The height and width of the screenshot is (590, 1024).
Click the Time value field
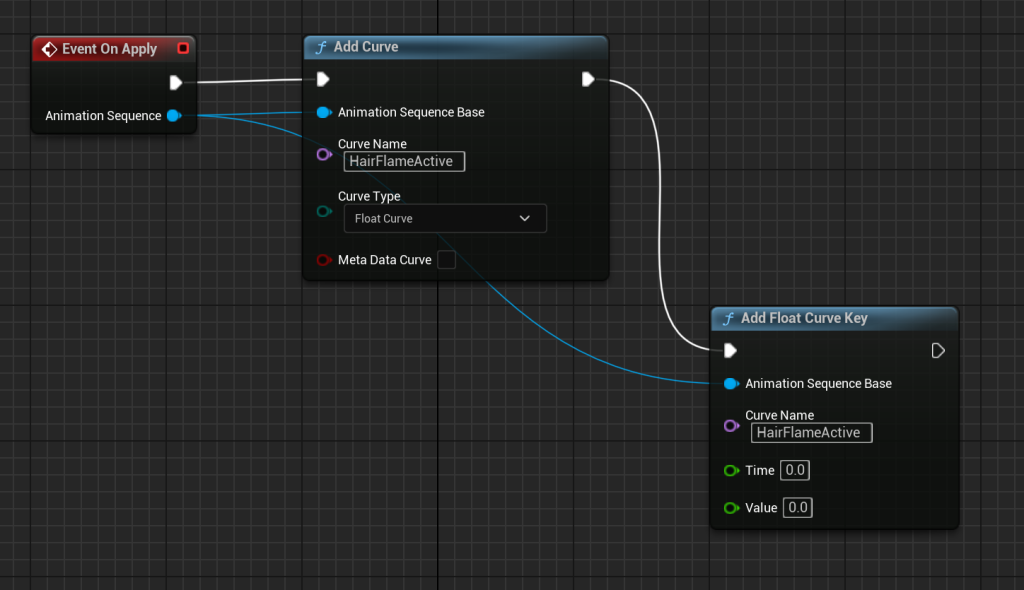click(x=795, y=470)
